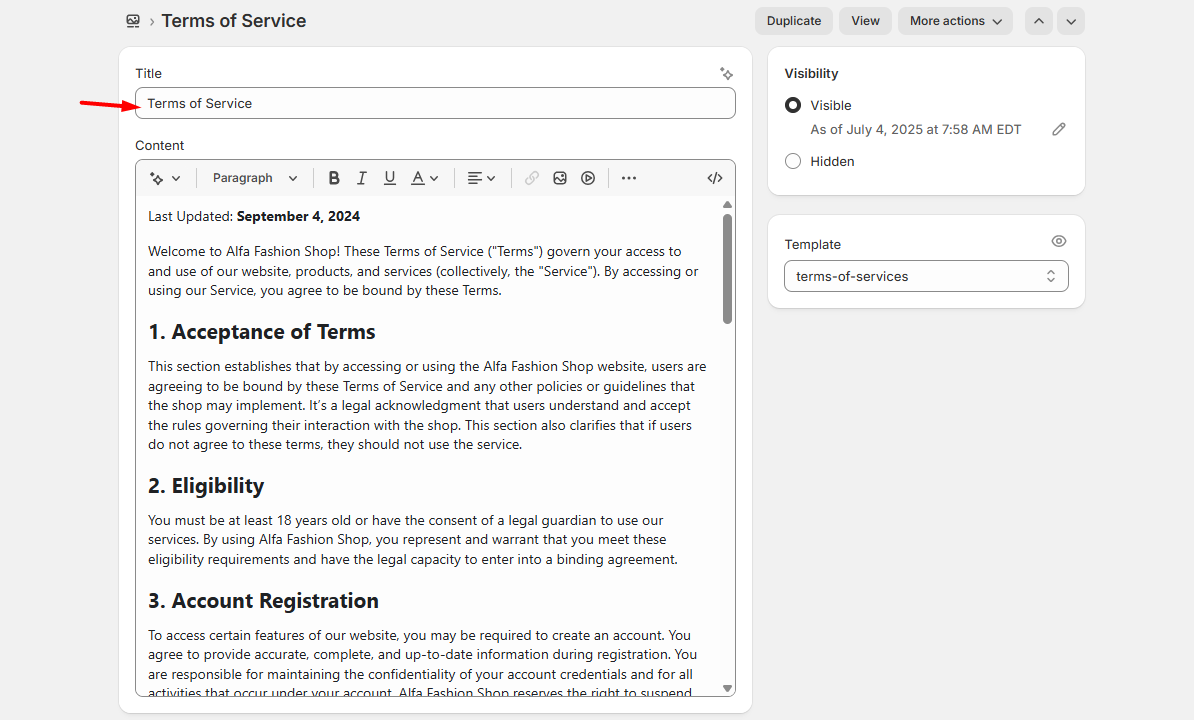This screenshot has height=720, width=1194.
Task: Open the more formatting options ellipsis
Action: pyautogui.click(x=628, y=178)
